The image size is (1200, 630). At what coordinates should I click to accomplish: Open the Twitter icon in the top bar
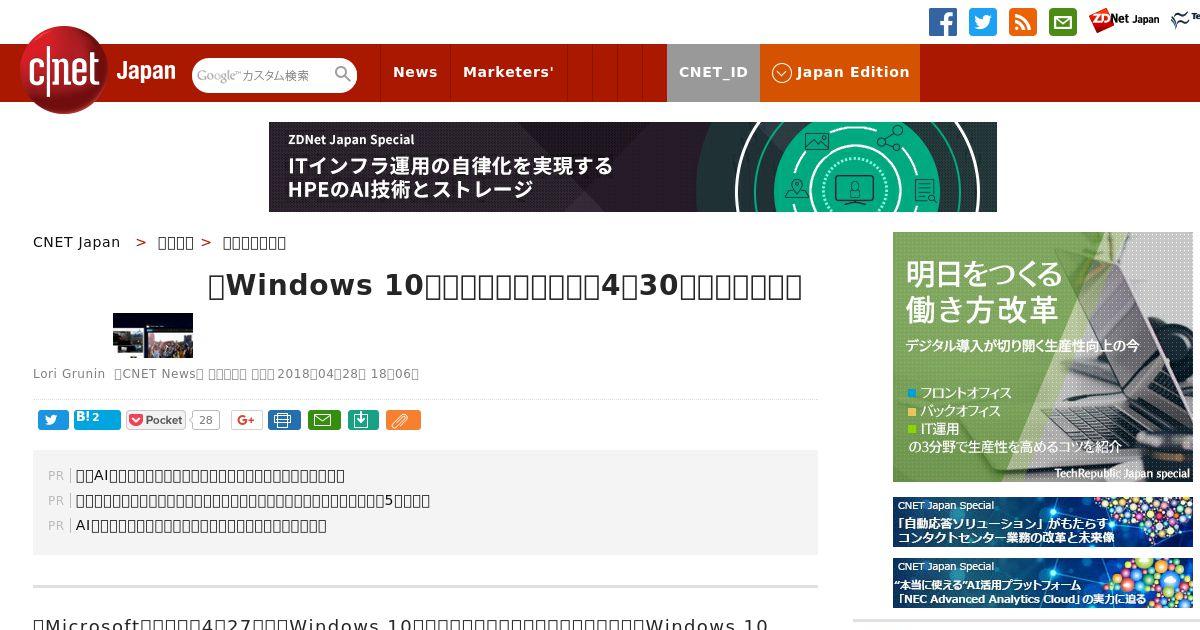(x=983, y=22)
